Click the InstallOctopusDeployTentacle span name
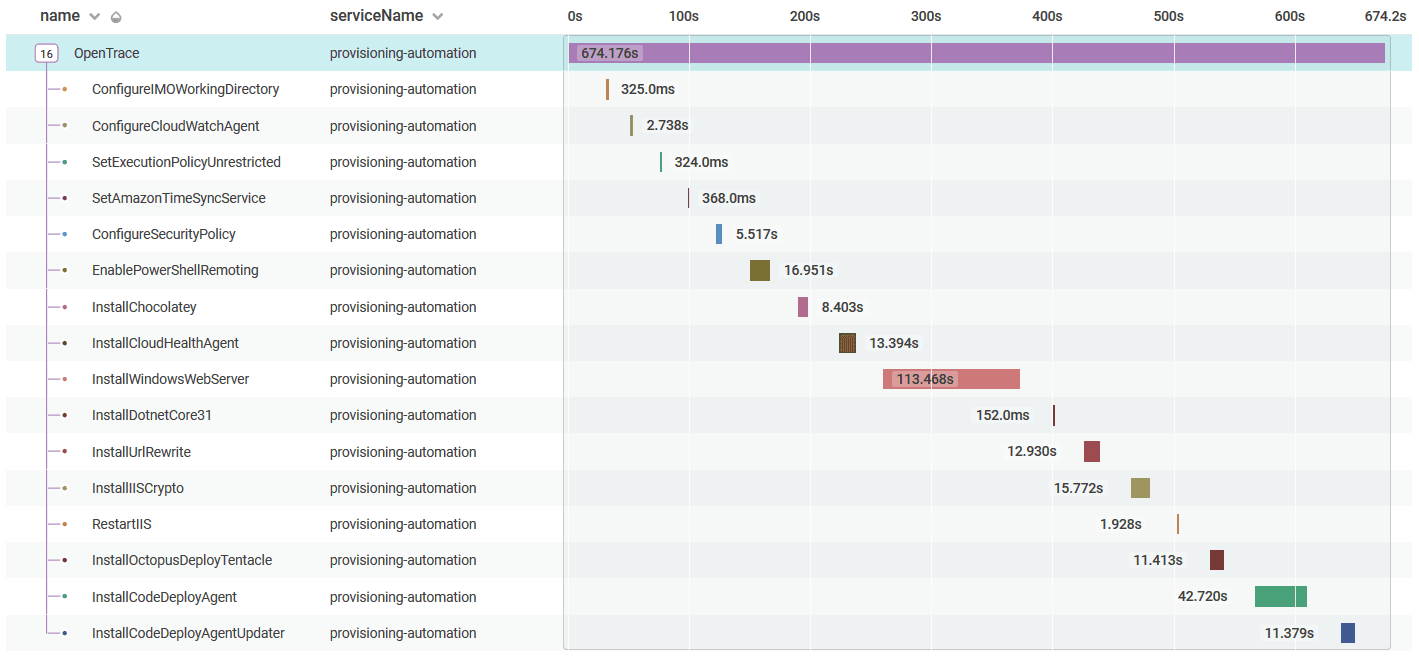Image resolution: width=1419 pixels, height=659 pixels. (x=181, y=560)
